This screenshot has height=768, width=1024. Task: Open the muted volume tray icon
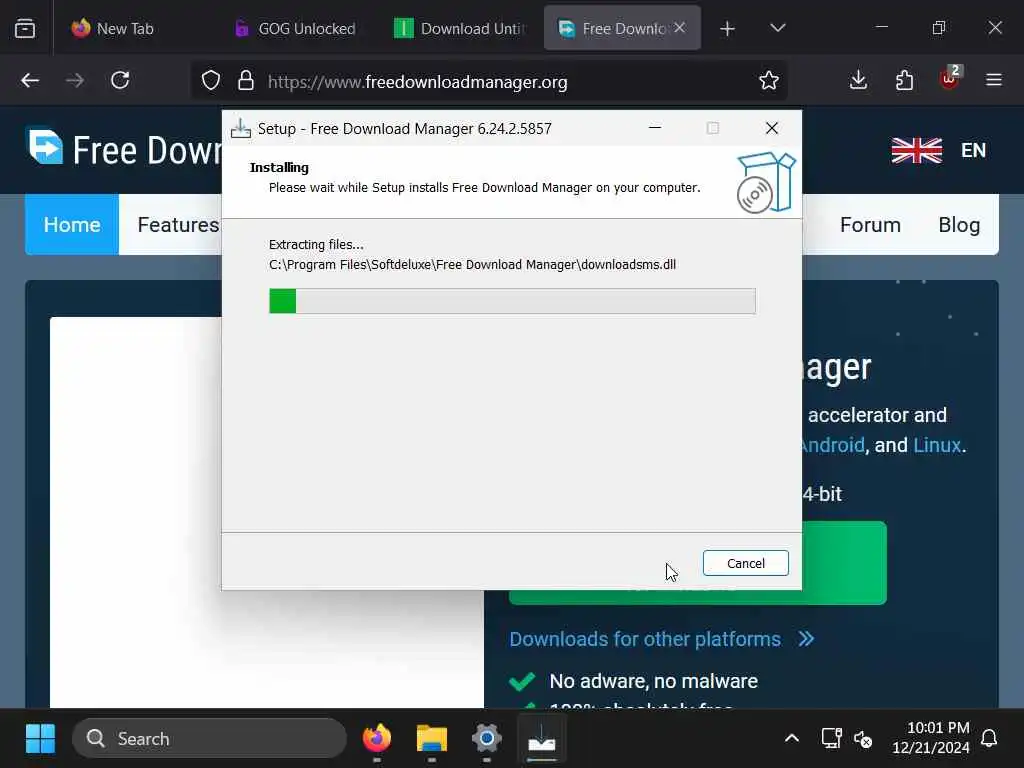pyautogui.click(x=863, y=739)
